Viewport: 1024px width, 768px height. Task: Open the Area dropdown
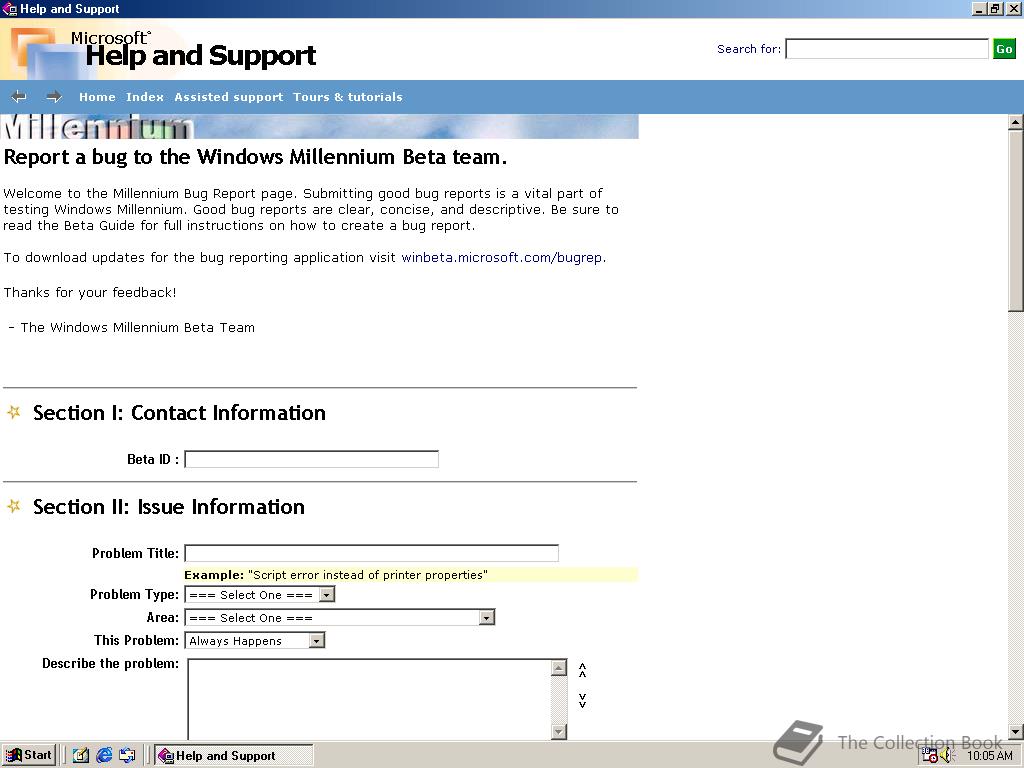[x=340, y=617]
